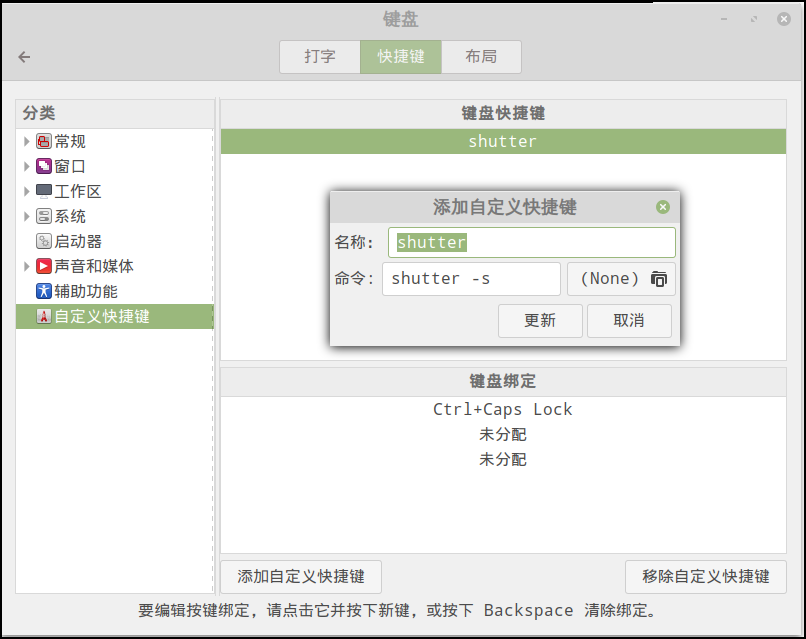806x639 pixels.
Task: Click the Windows (窗口) category icon
Action: pos(44,167)
